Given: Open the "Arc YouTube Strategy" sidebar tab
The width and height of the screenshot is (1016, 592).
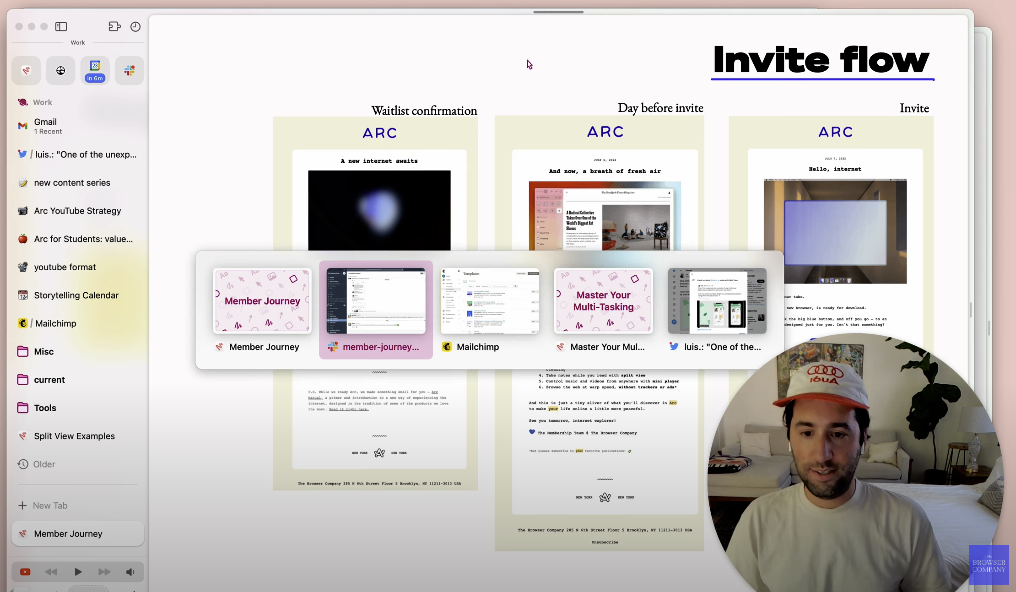Looking at the screenshot, I should pos(78,211).
